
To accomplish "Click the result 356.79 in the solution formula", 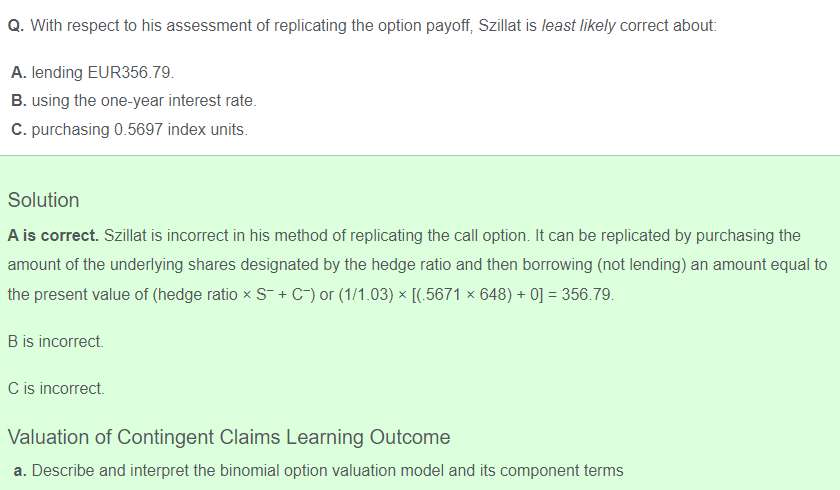I will 587,295.
